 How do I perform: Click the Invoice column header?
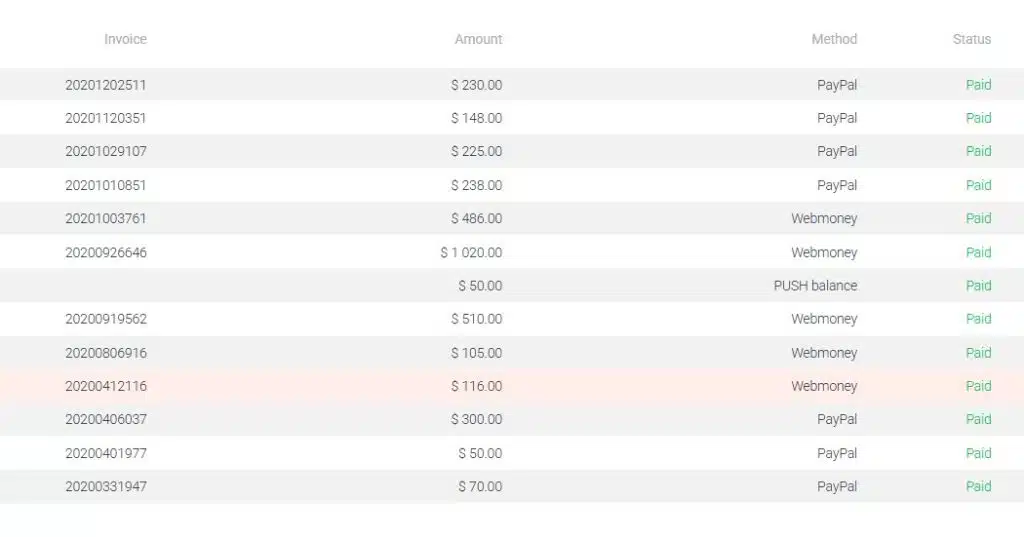click(x=125, y=39)
